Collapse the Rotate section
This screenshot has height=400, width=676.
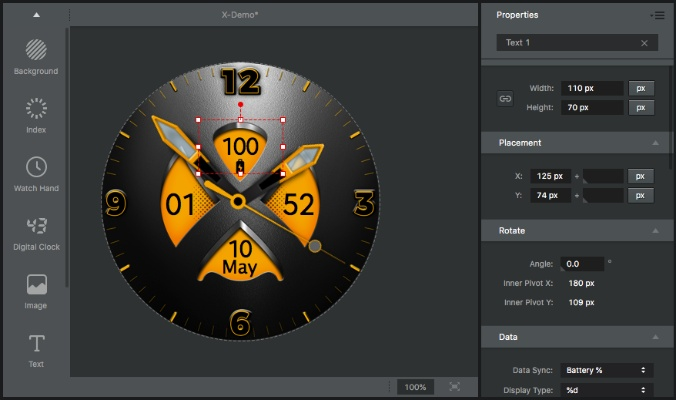coord(655,231)
